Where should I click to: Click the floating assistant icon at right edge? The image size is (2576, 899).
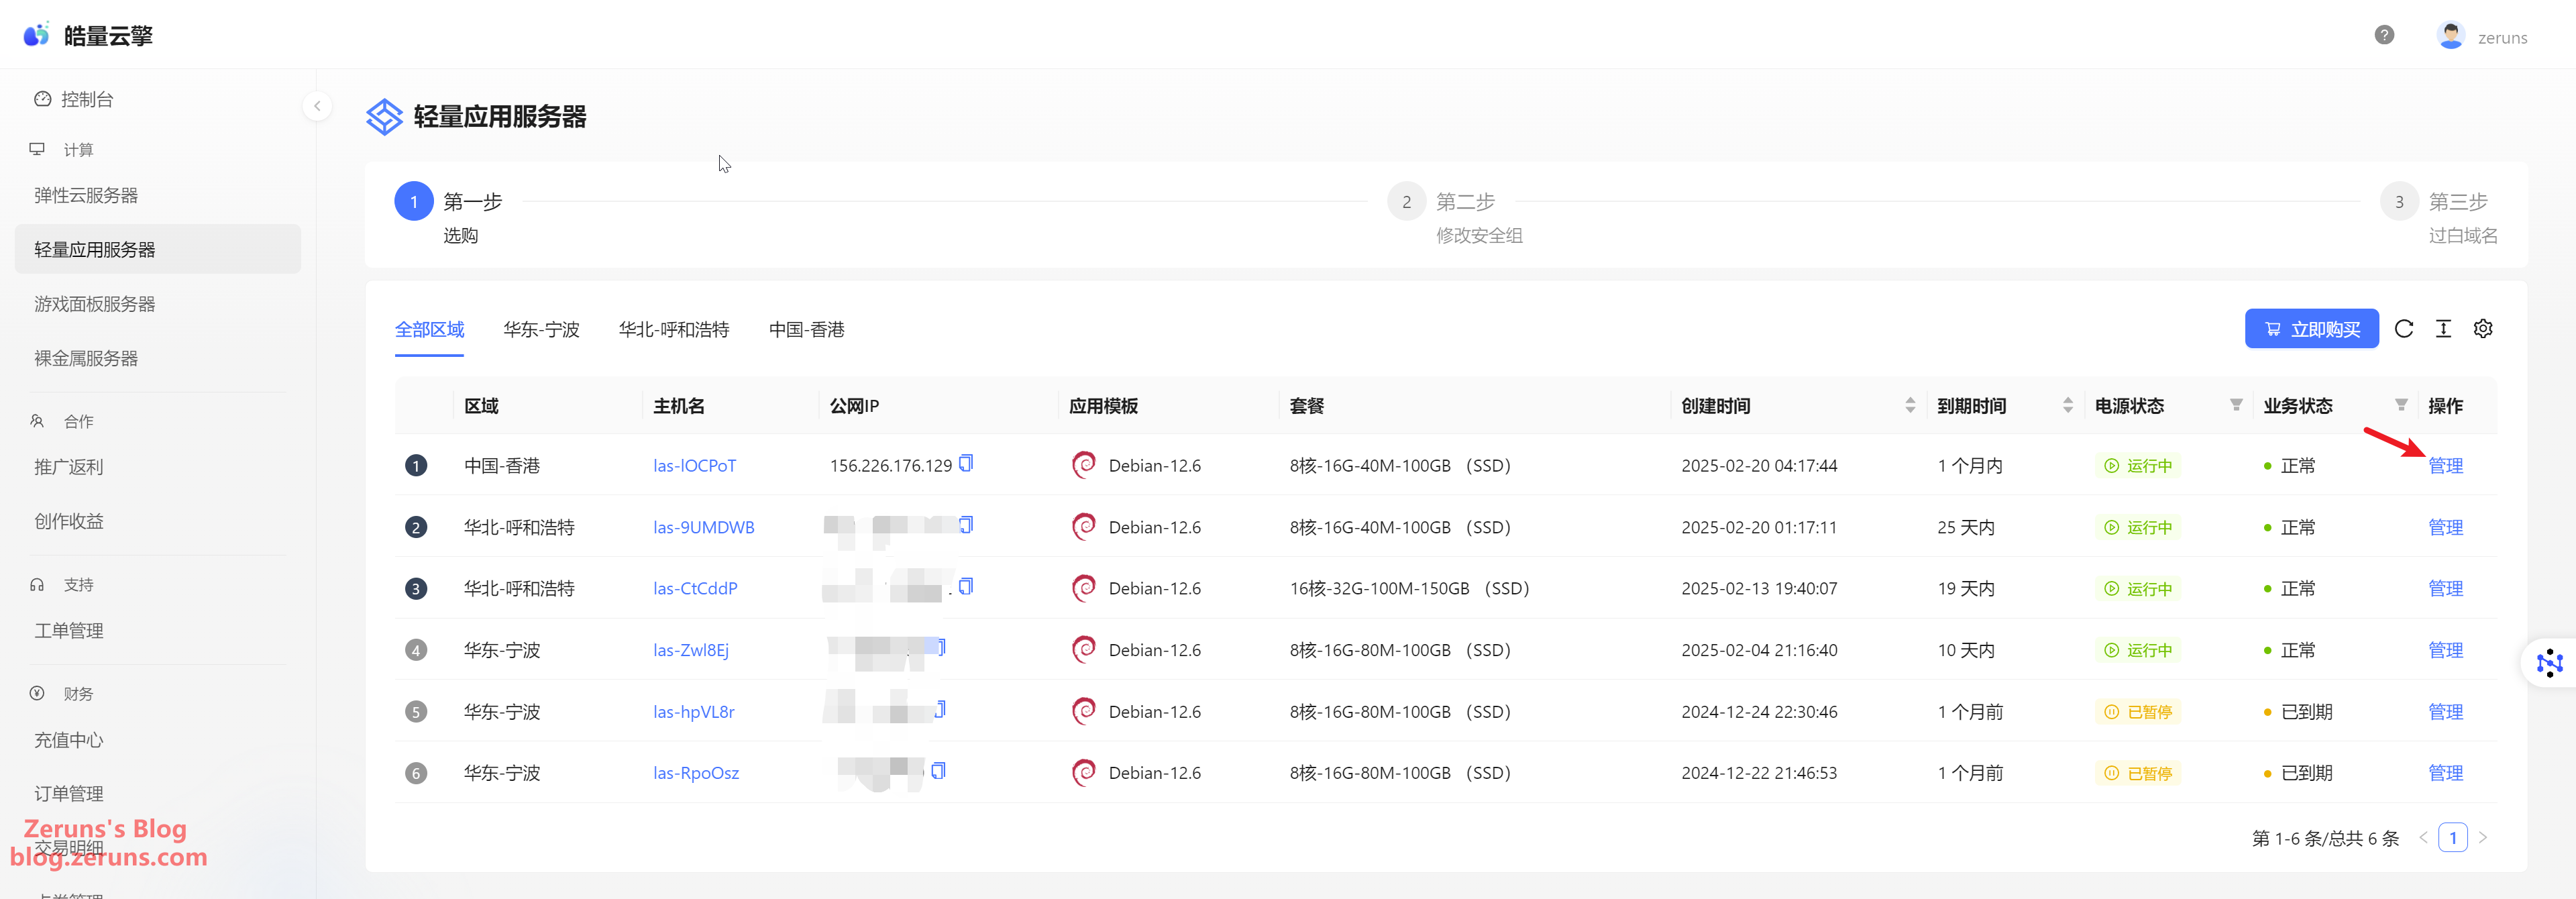pyautogui.click(x=2549, y=662)
